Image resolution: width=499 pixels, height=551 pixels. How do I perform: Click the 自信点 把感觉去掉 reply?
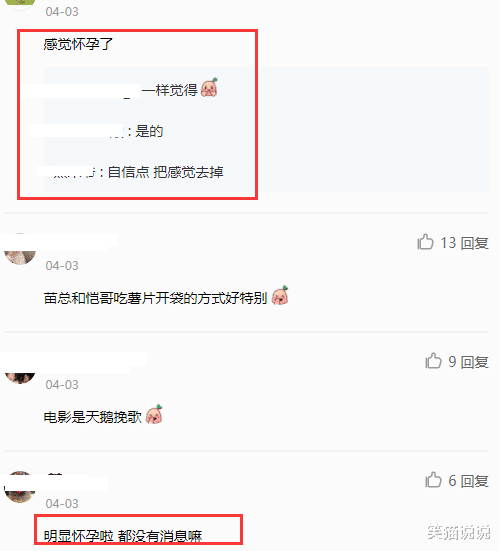(x=165, y=172)
